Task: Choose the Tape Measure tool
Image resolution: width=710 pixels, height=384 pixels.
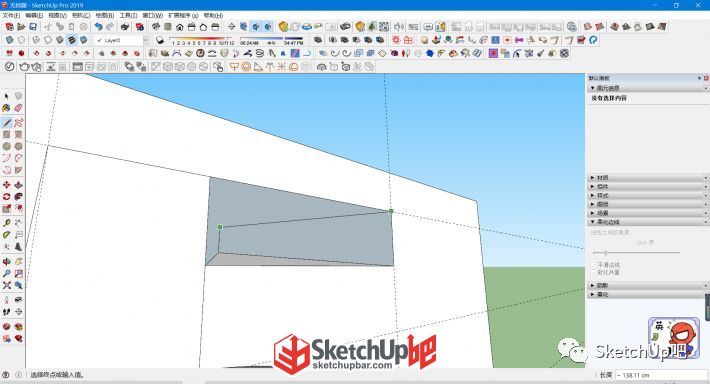Action: pyautogui.click(x=6, y=223)
